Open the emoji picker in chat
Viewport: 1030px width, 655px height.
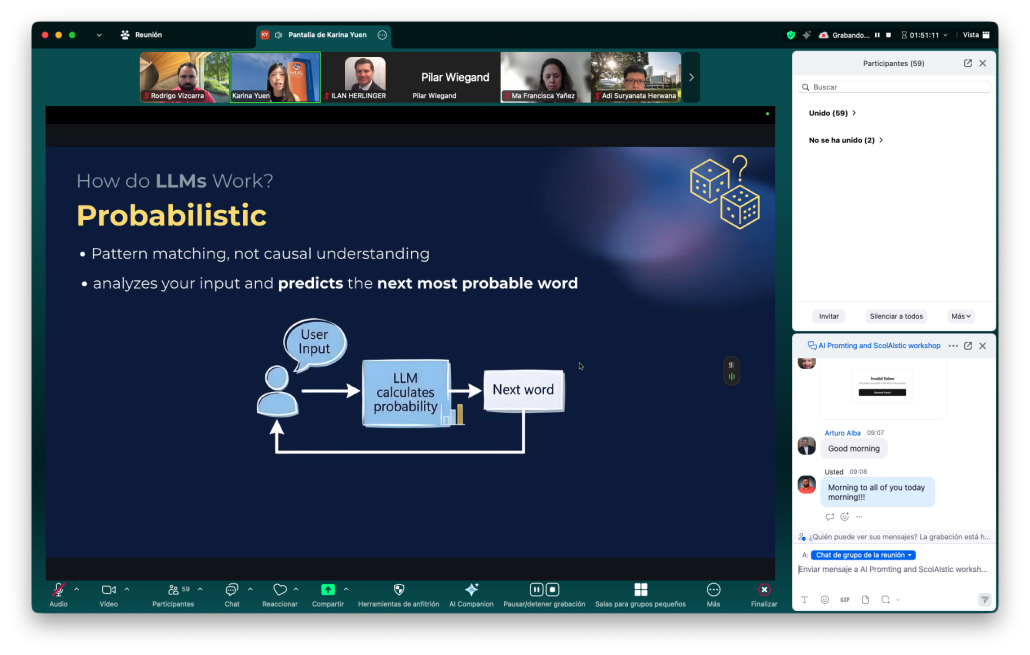pos(825,600)
